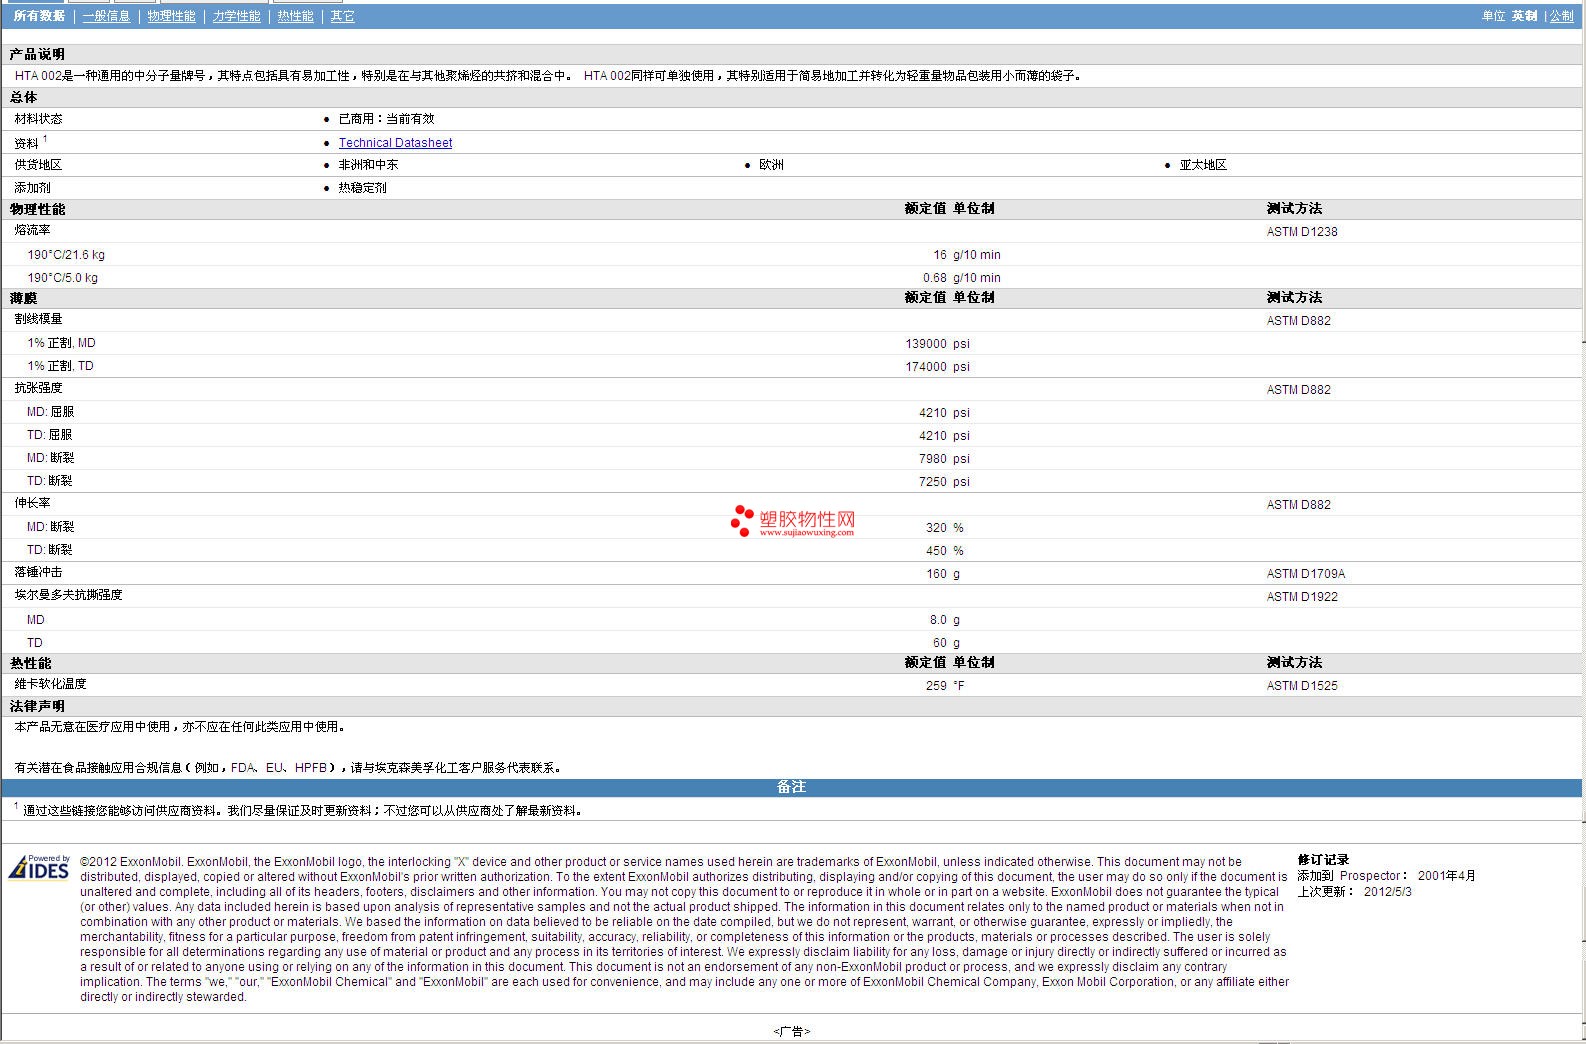
Task: Click the 已商用：当前有效 status value
Action: [386, 119]
